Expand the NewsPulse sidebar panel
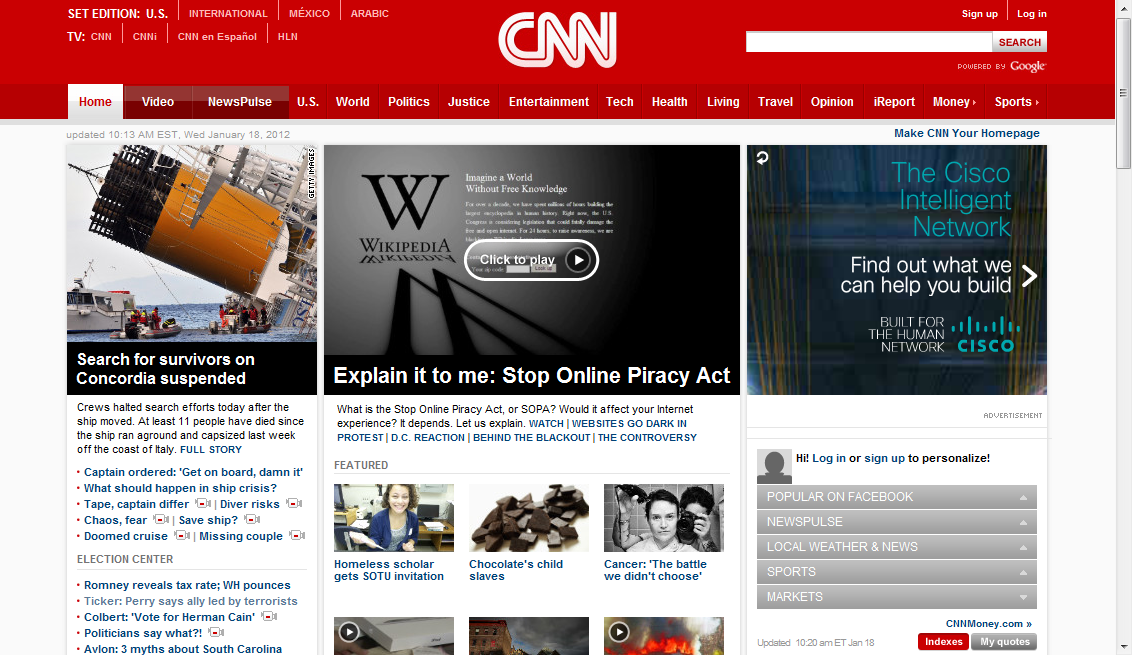 click(897, 521)
